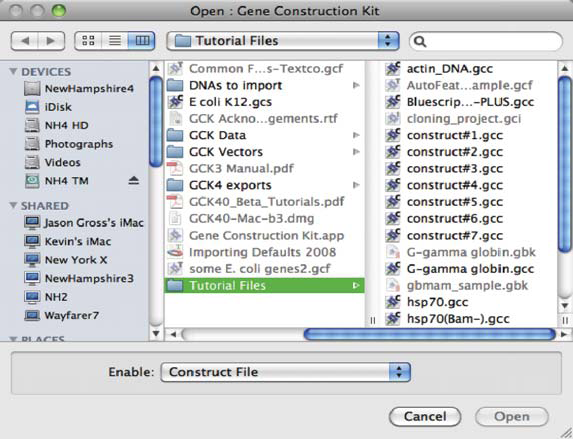Click the sidebar scroll up arrow
The width and height of the screenshot is (573, 439).
[156, 68]
